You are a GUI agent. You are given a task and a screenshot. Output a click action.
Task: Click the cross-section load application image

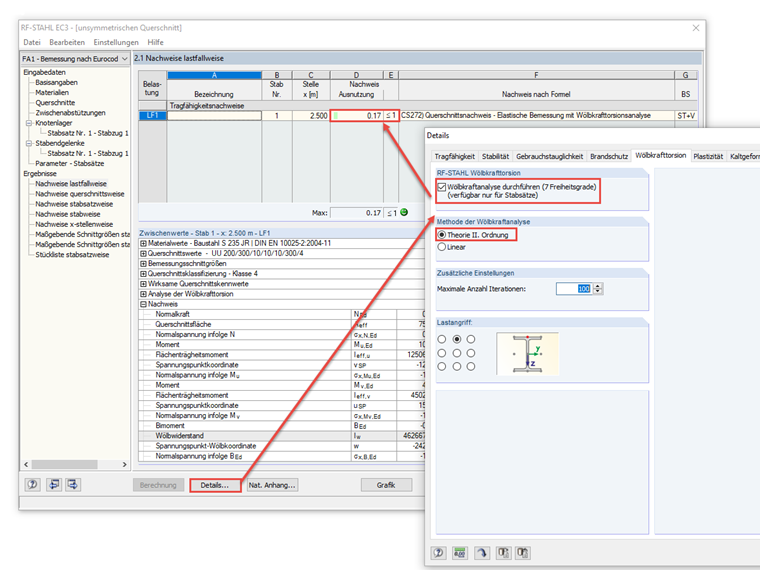coord(527,353)
